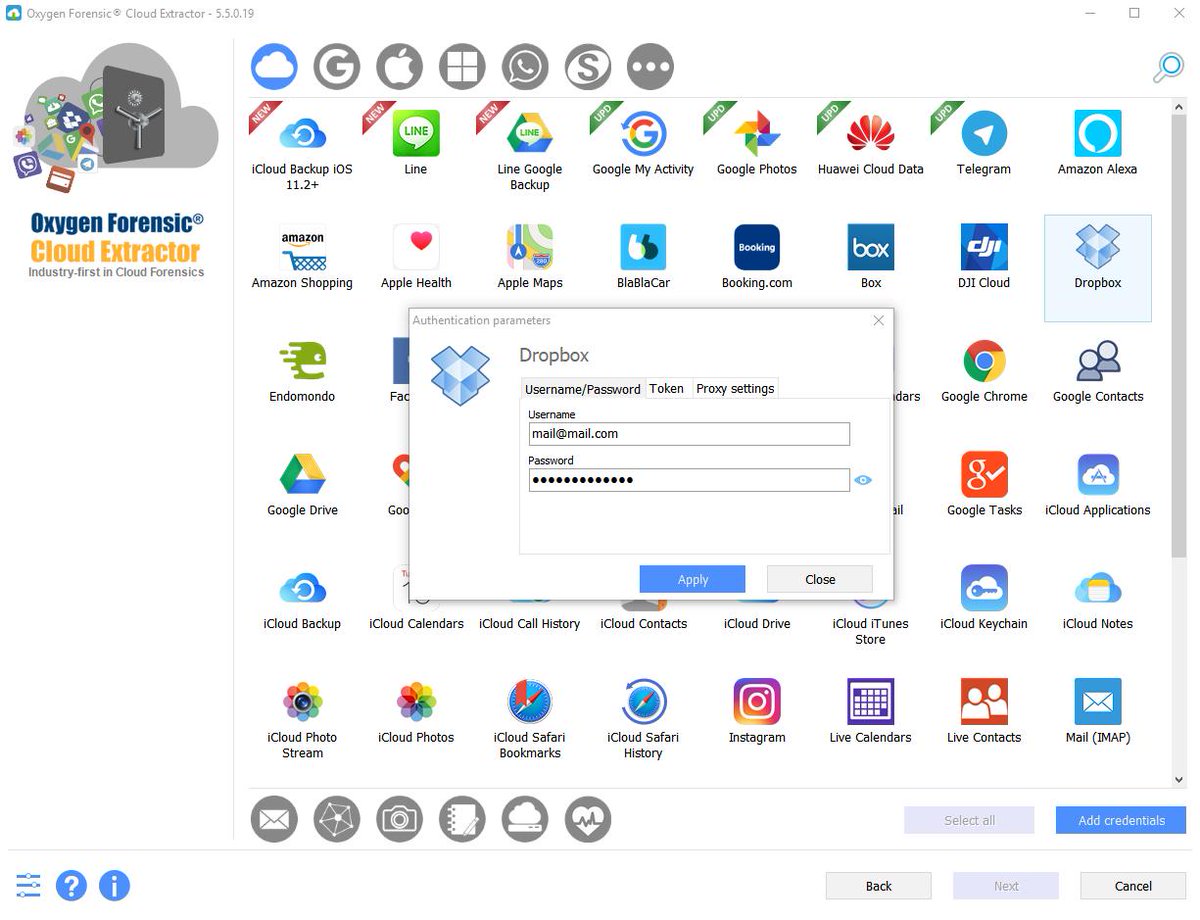Select the Google My Activity service
The image size is (1200, 920).
pos(643,143)
